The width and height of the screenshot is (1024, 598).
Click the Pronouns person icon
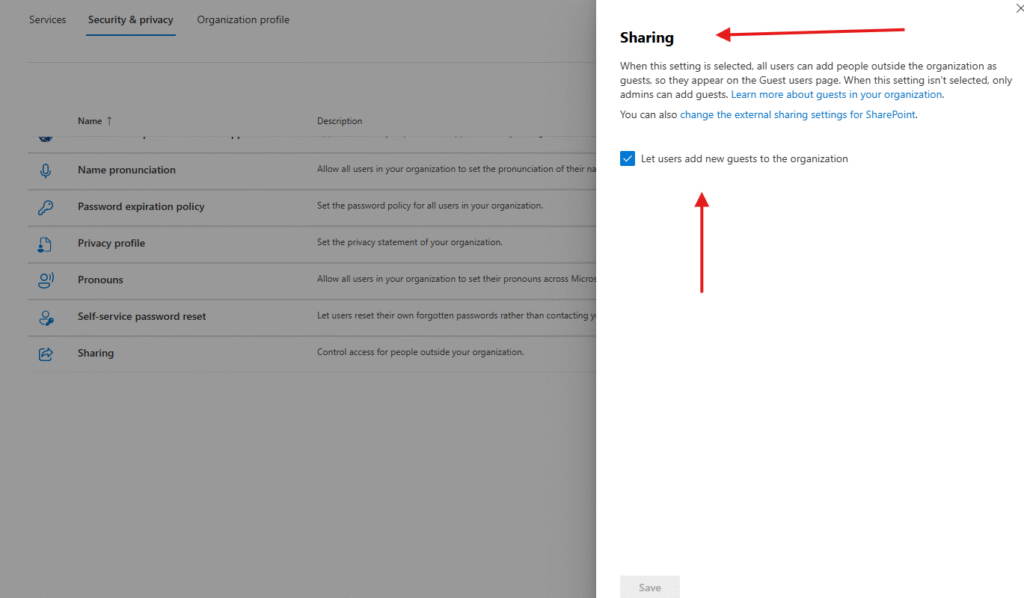click(46, 280)
